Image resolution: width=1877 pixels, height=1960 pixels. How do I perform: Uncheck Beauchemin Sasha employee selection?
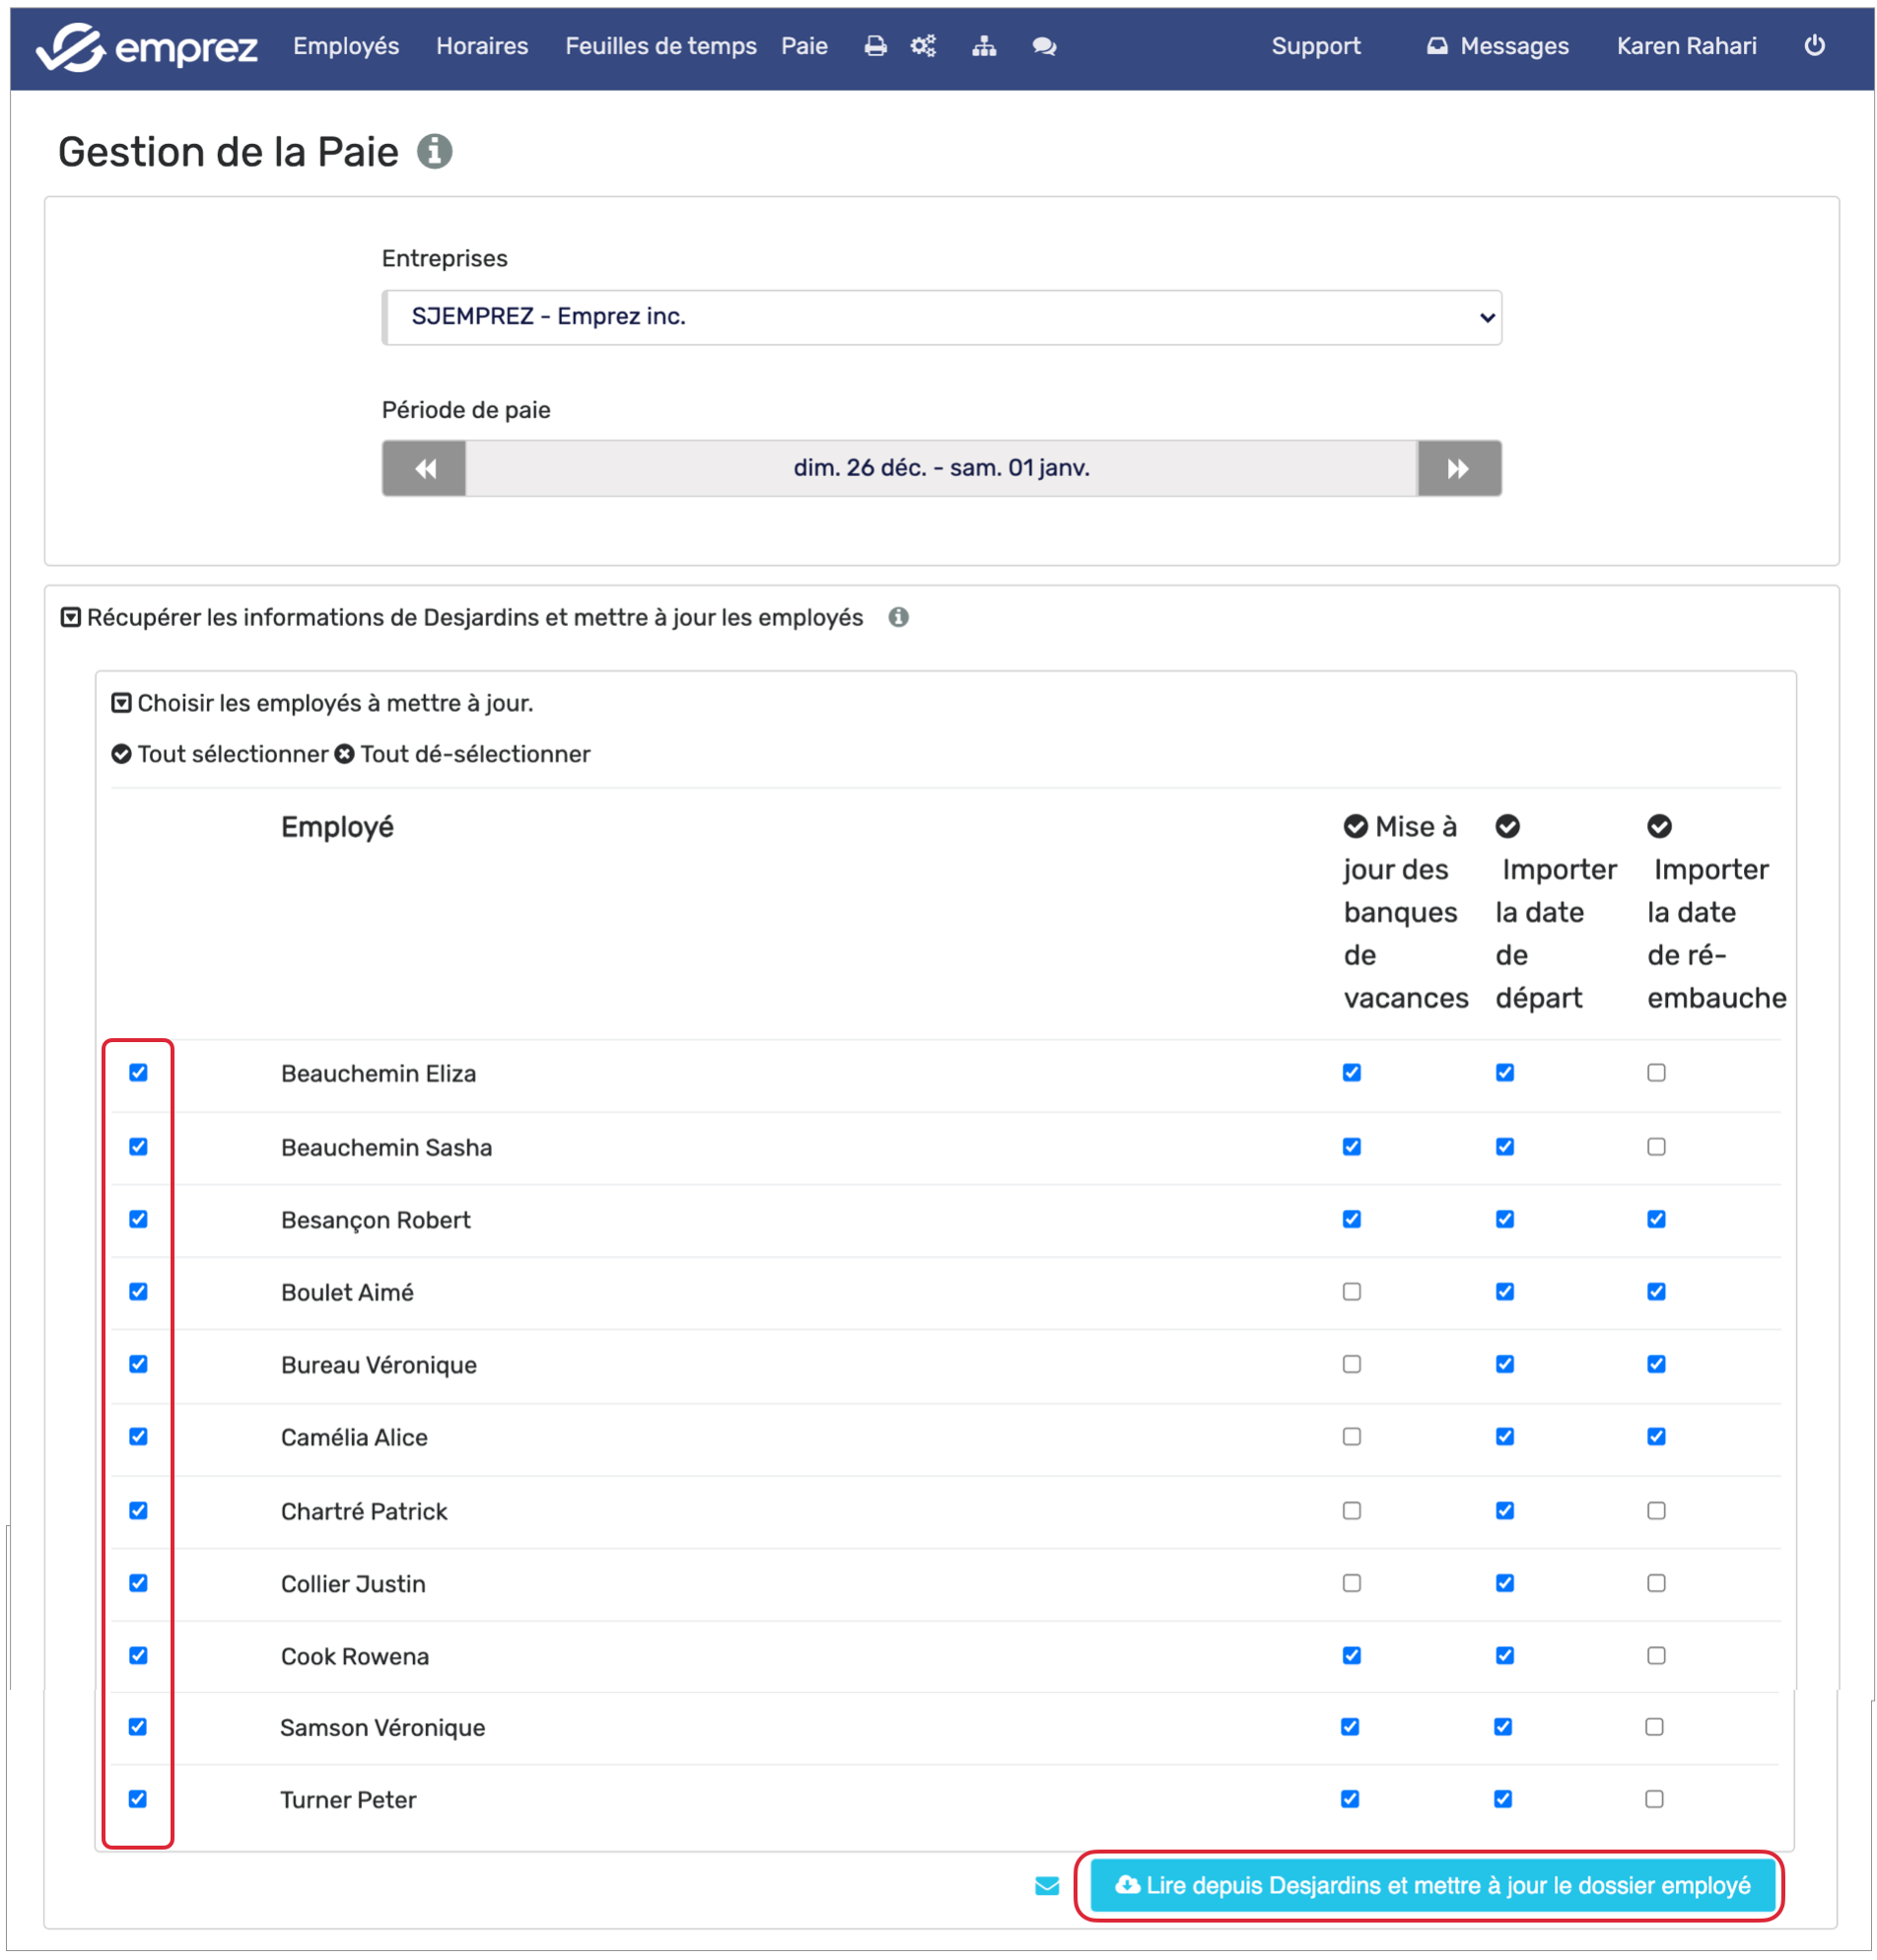coord(138,1147)
